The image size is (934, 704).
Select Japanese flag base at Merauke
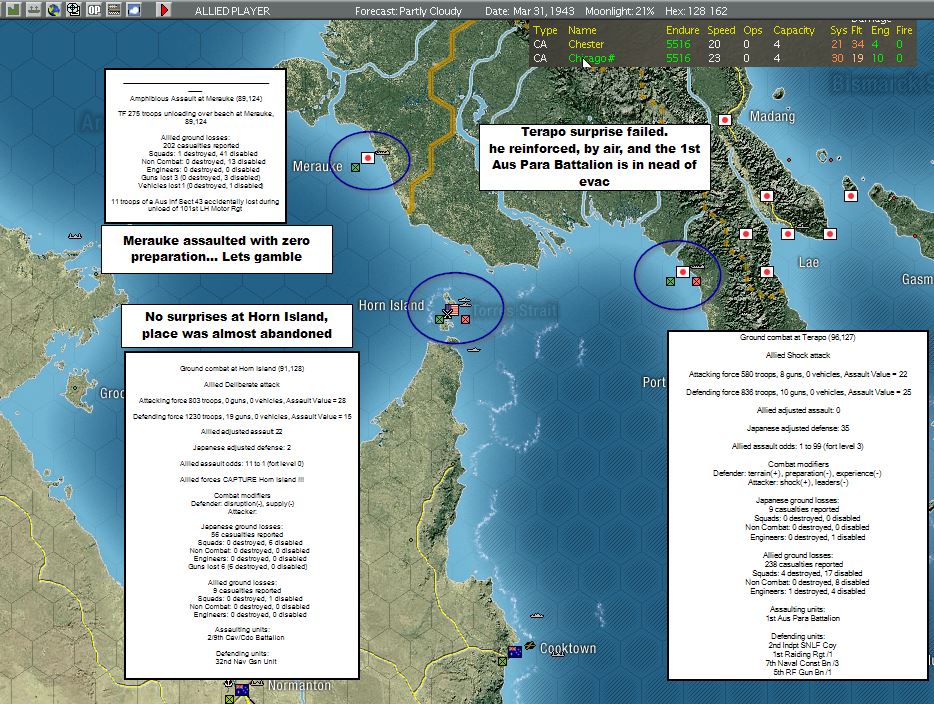[368, 158]
